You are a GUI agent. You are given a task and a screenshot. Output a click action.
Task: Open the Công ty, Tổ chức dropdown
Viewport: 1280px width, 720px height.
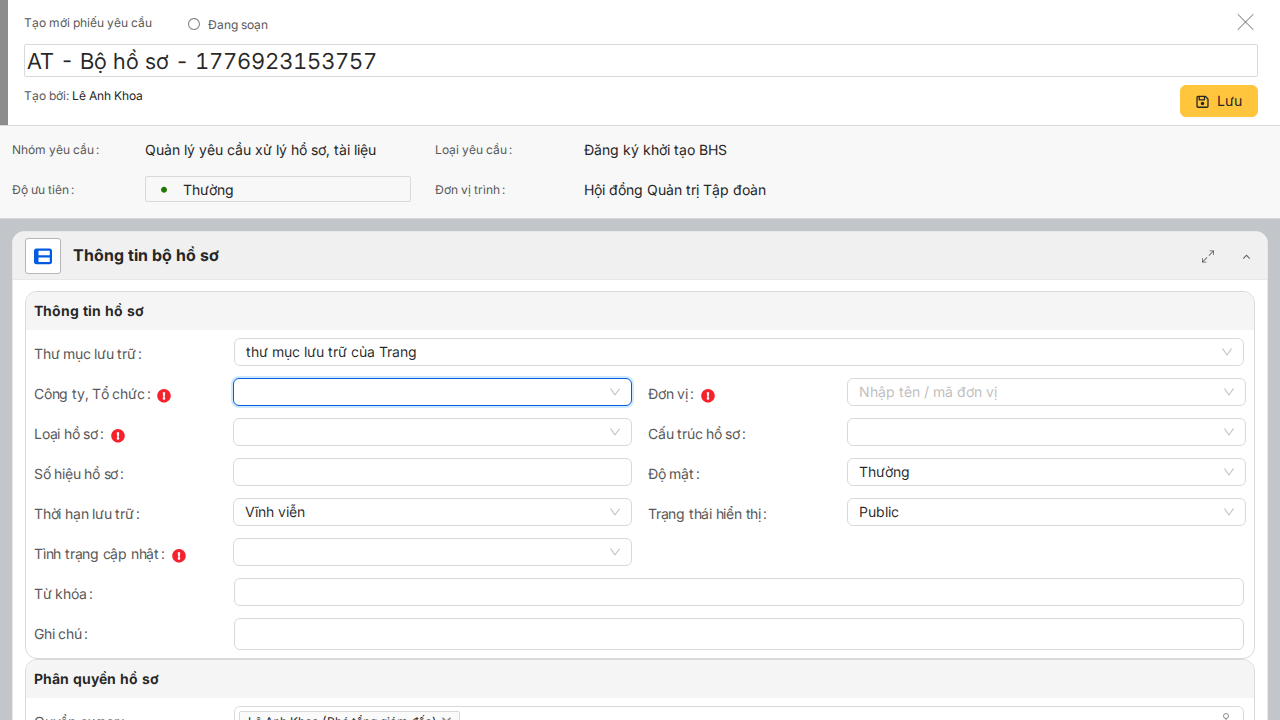point(432,392)
